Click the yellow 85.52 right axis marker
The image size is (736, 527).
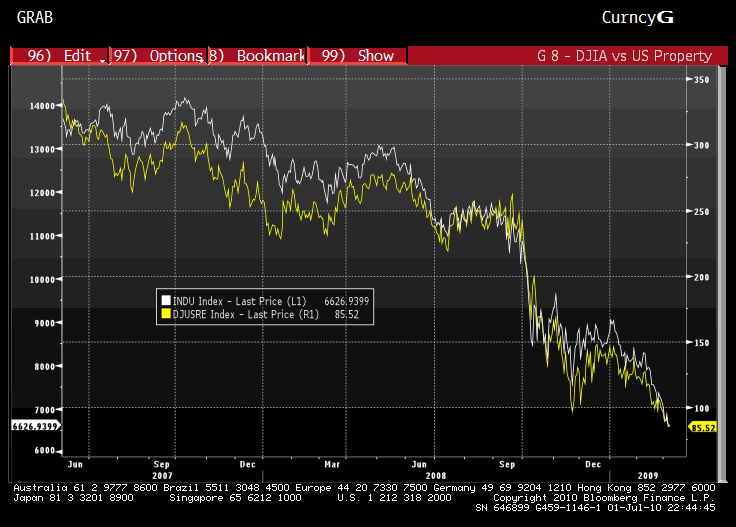703,428
